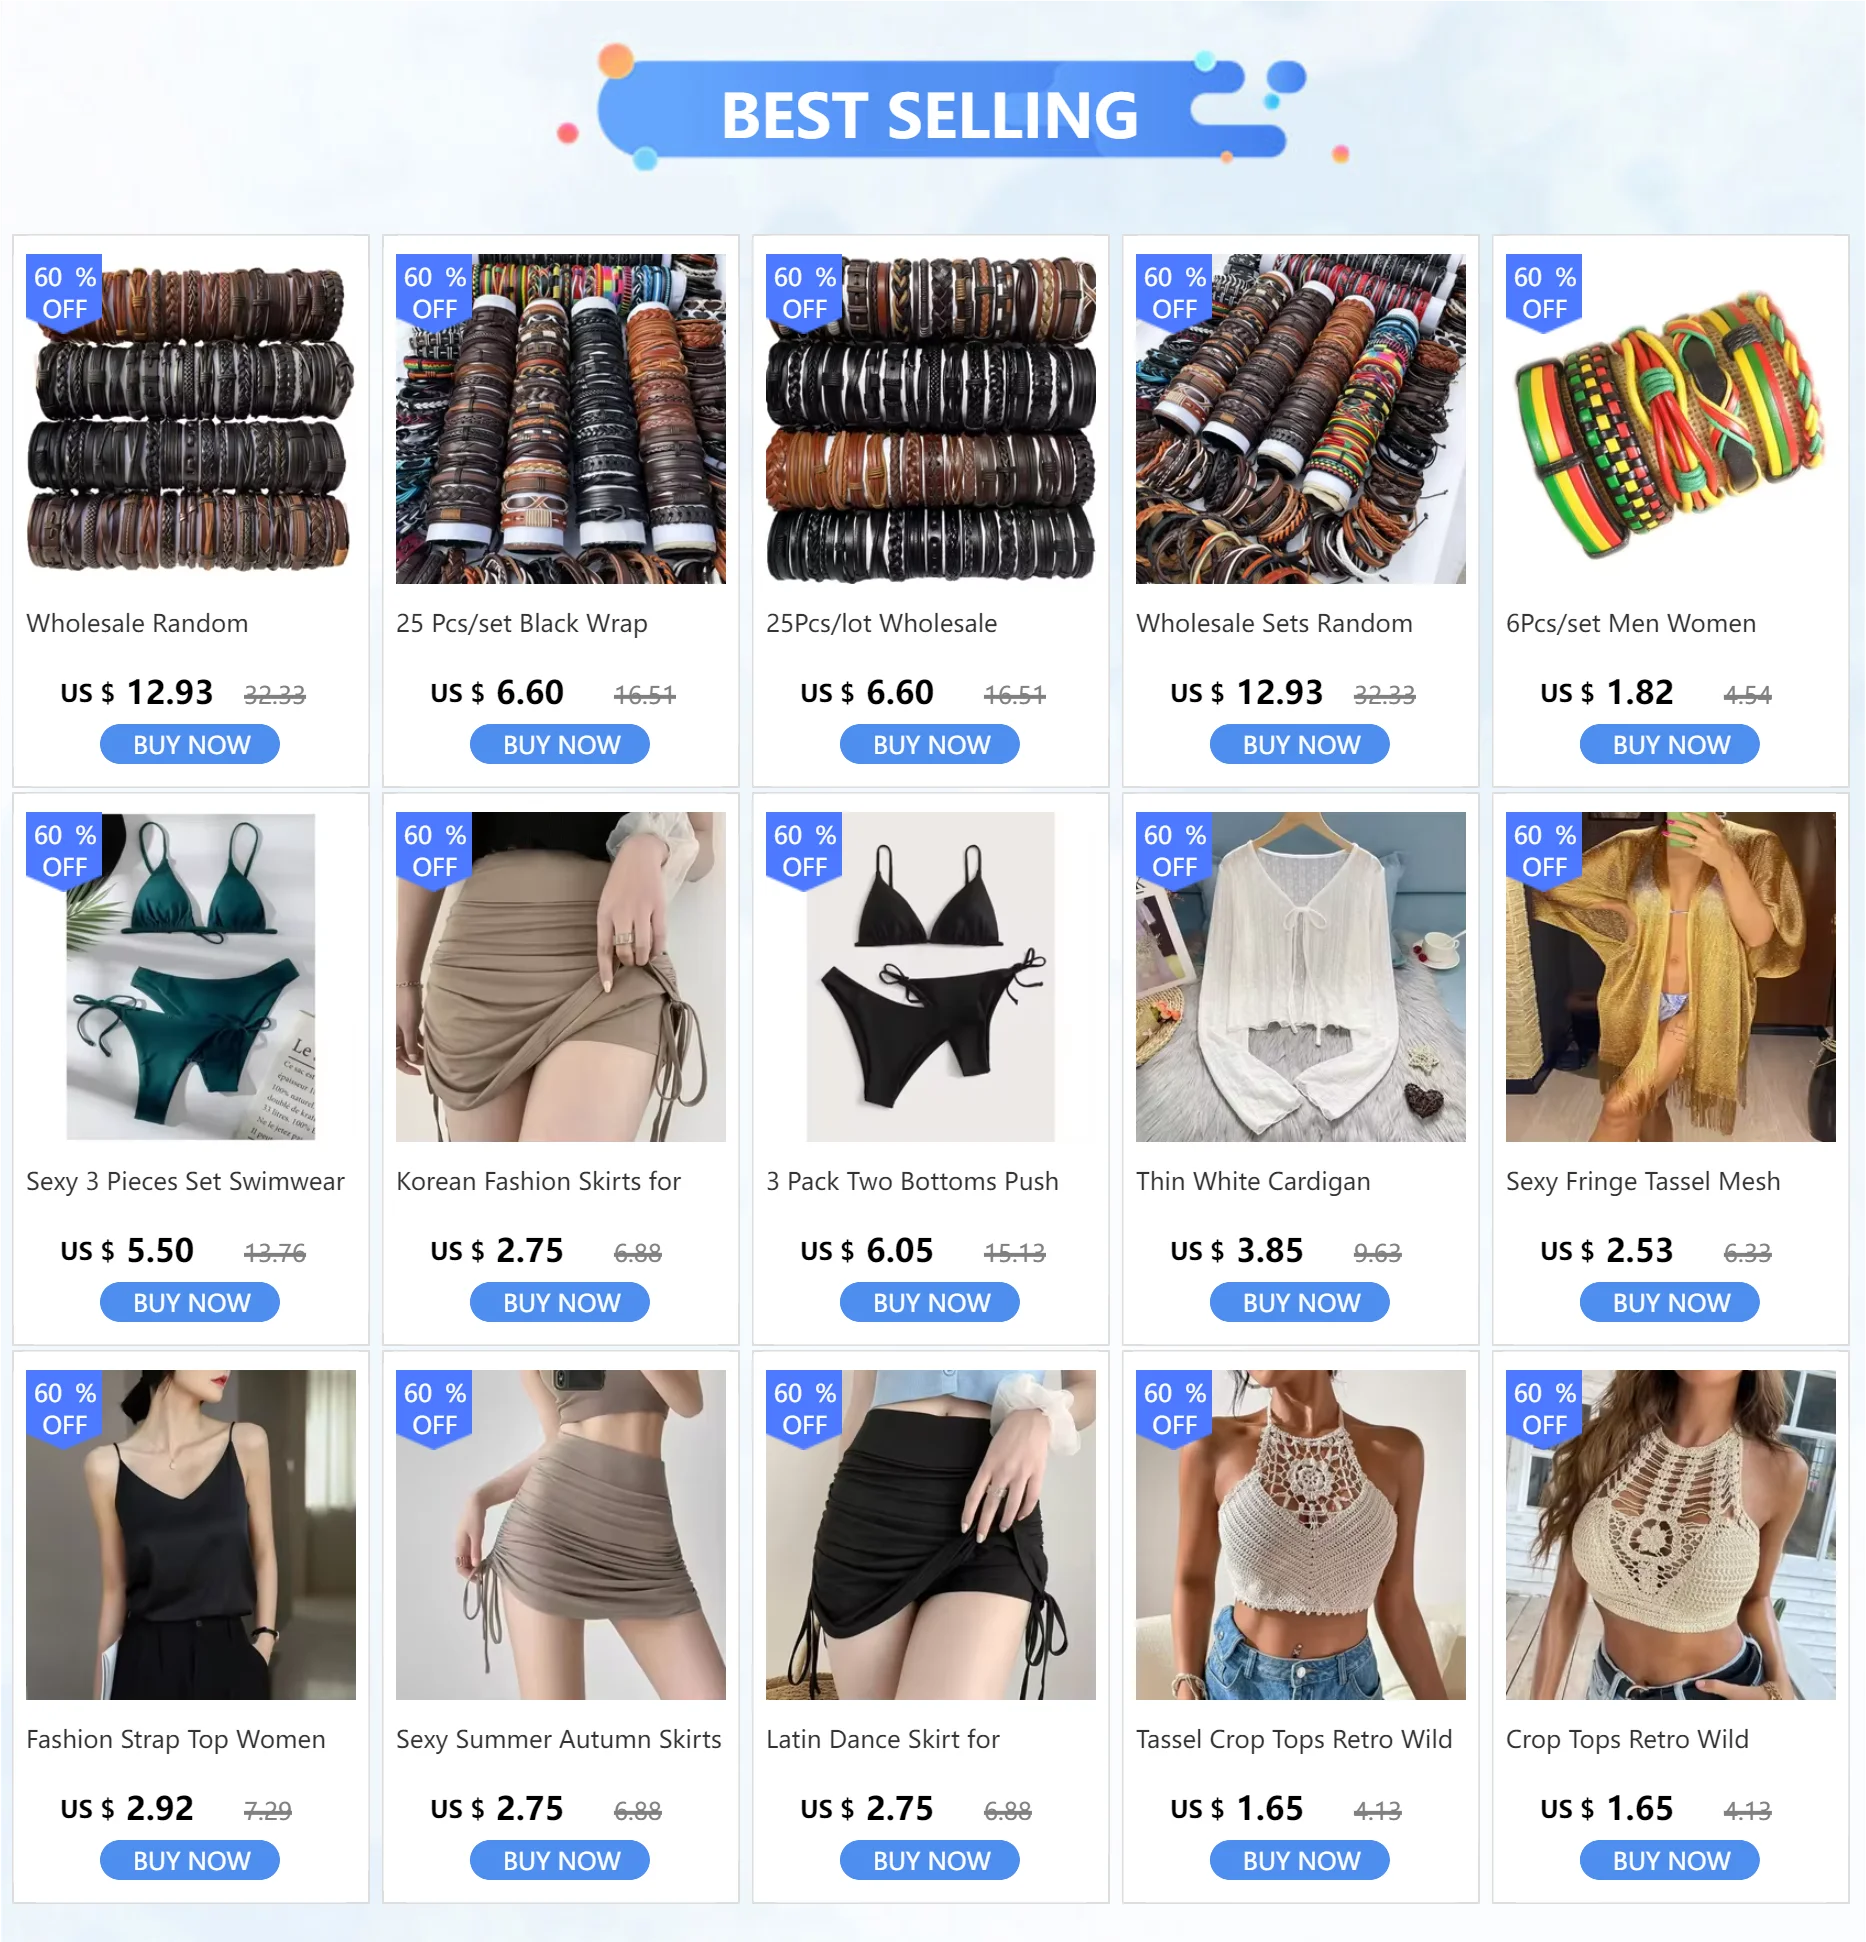Click the 60% OFF badge on 6Pcs/set bracelets
Viewport: 1866px width, 1942px height.
pos(1544,293)
